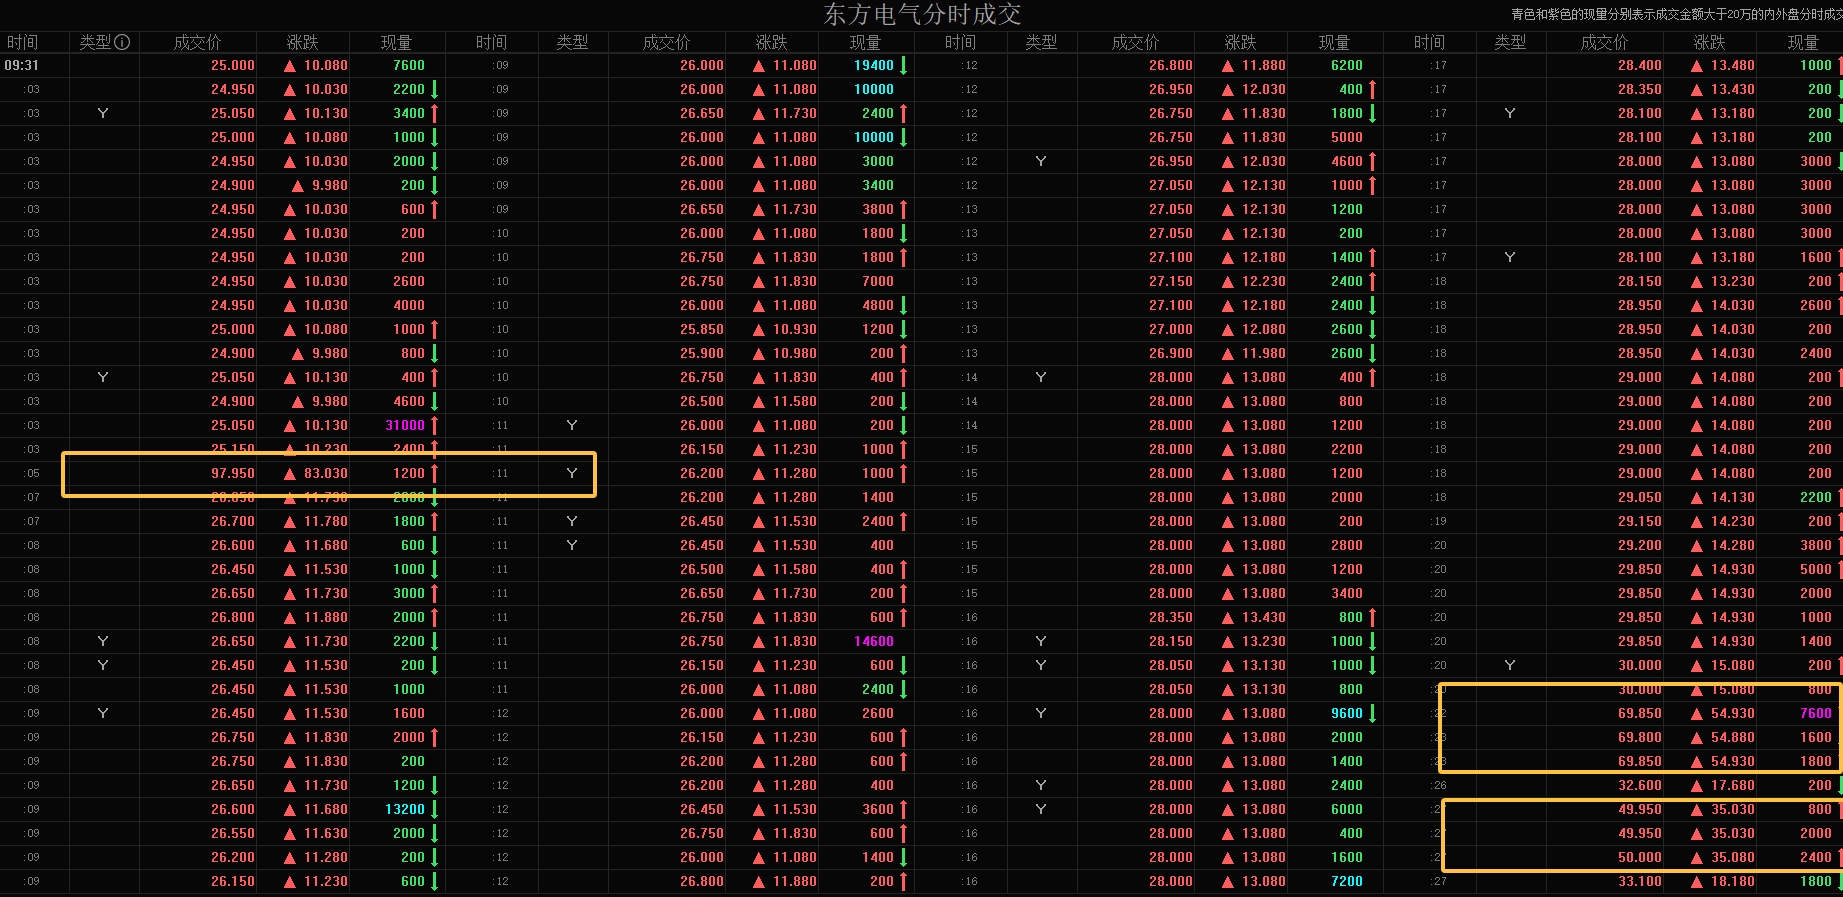Click the green down arrow beside 4800 volume

click(x=903, y=305)
